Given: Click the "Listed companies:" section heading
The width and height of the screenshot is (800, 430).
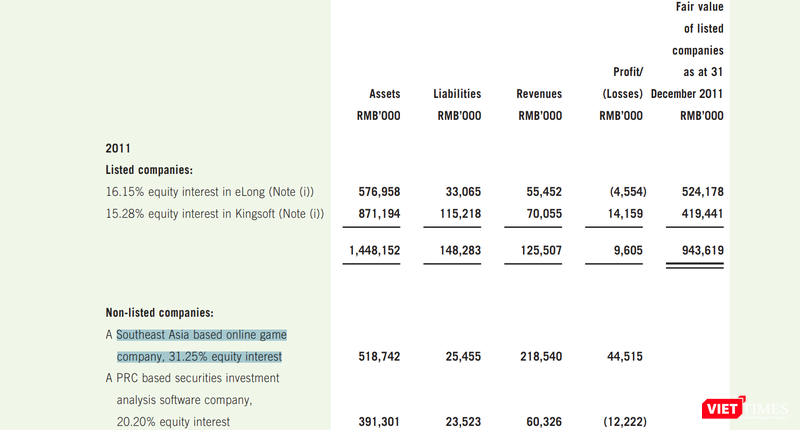Looking at the screenshot, I should [x=149, y=169].
